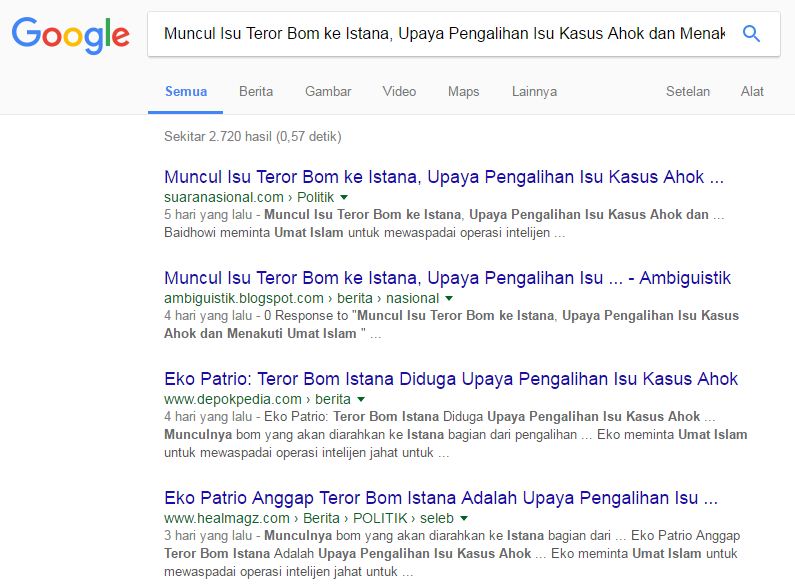Switch to the Video tab
This screenshot has height=587, width=795.
(x=399, y=92)
